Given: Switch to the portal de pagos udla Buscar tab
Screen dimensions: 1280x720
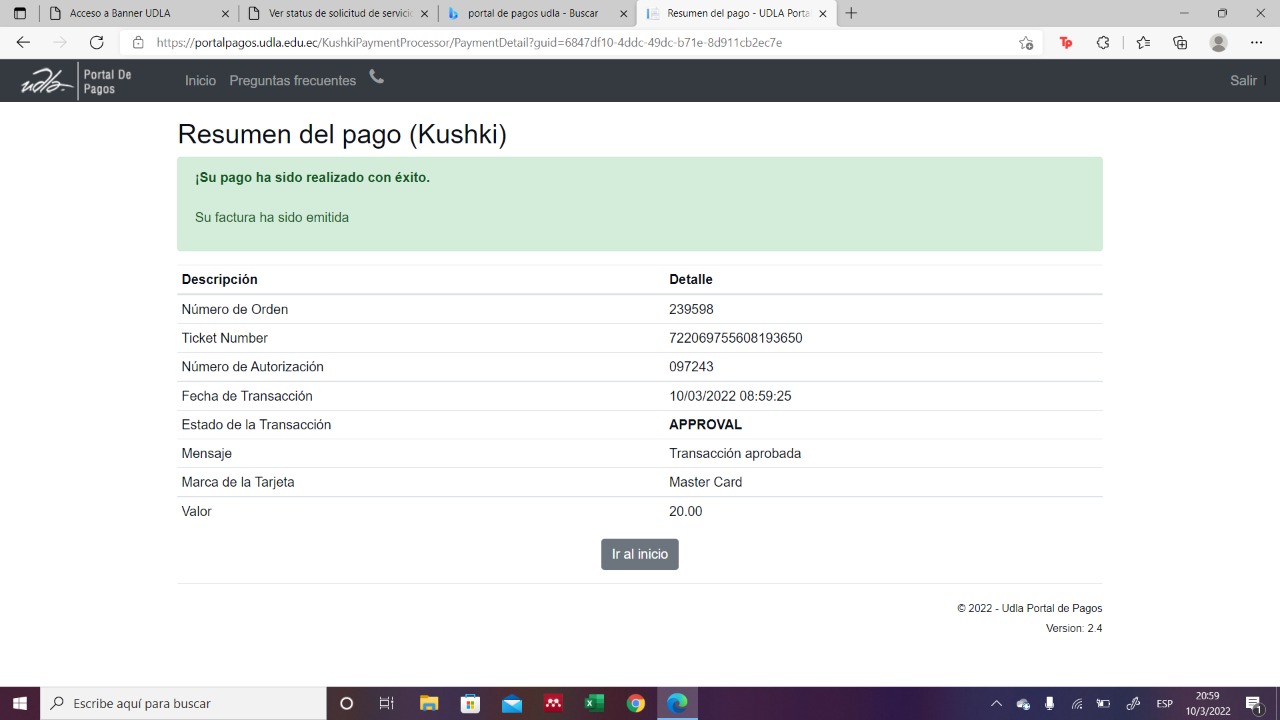Looking at the screenshot, I should tap(533, 13).
